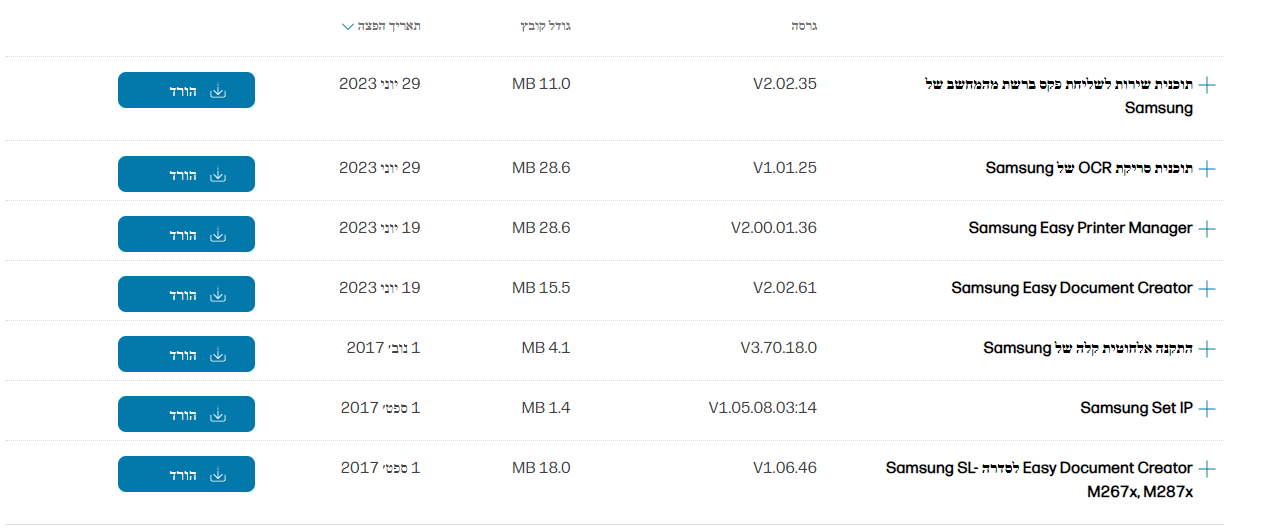The image size is (1280, 531).
Task: Expand the Samsung Set IP row
Action: point(1207,409)
